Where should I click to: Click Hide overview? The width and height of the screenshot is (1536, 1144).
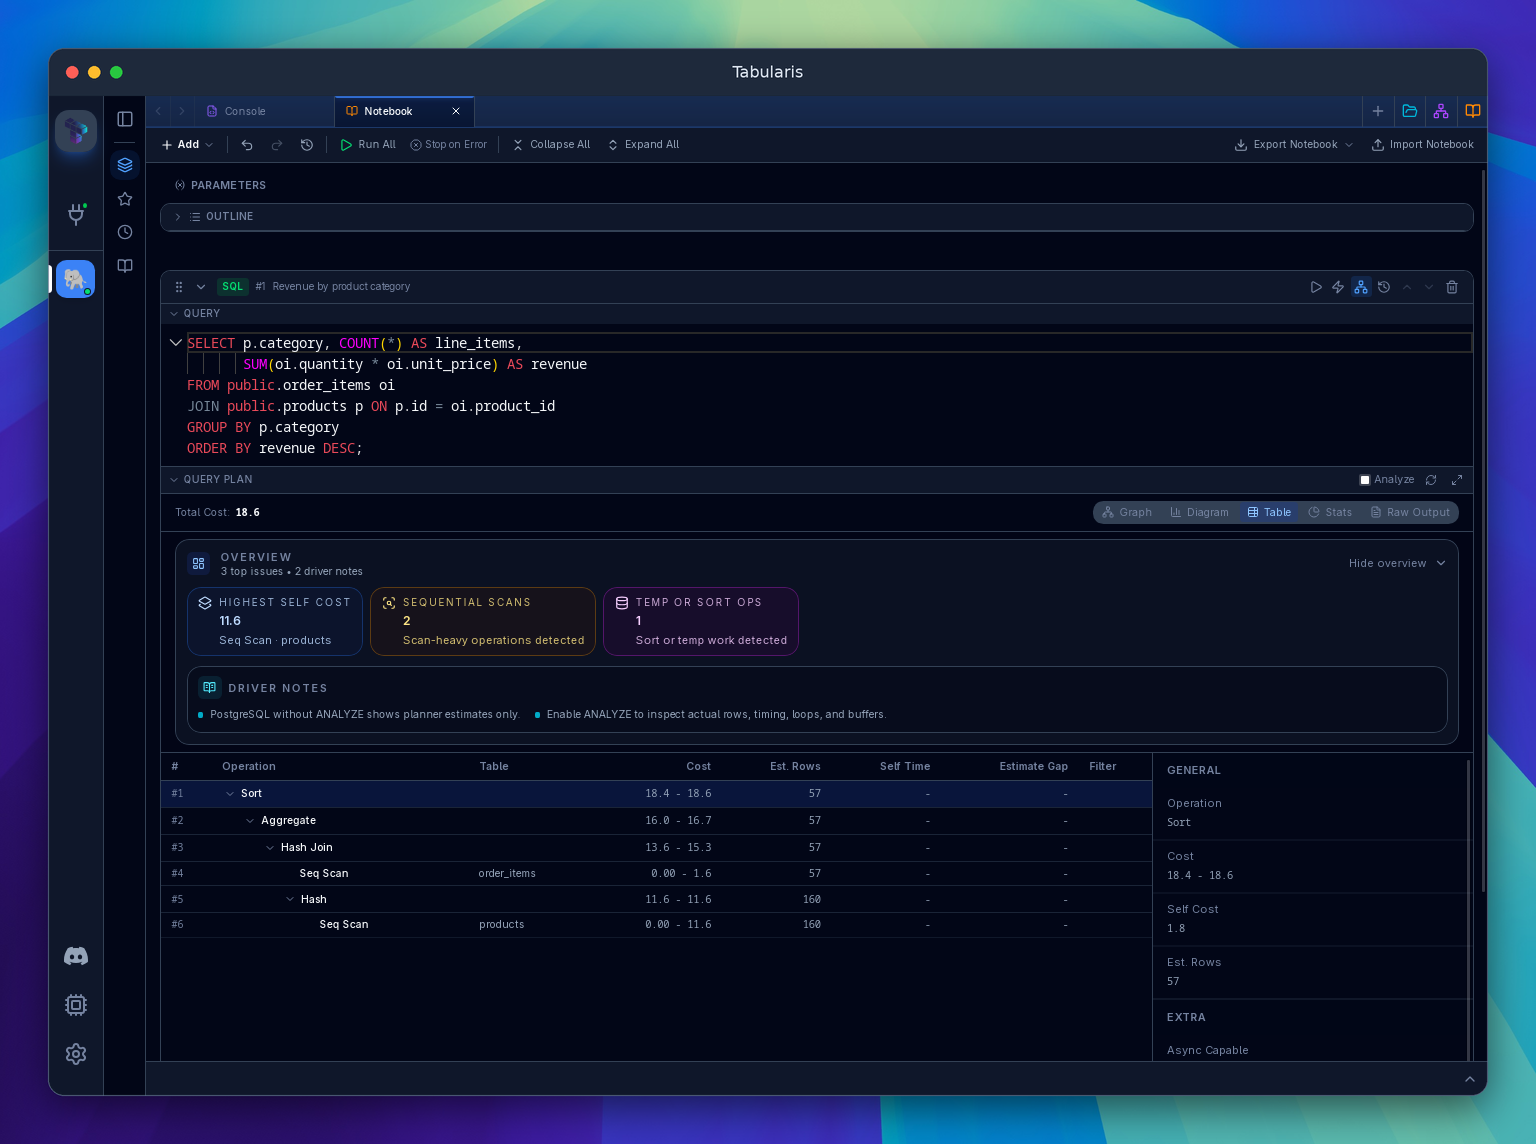[1397, 564]
